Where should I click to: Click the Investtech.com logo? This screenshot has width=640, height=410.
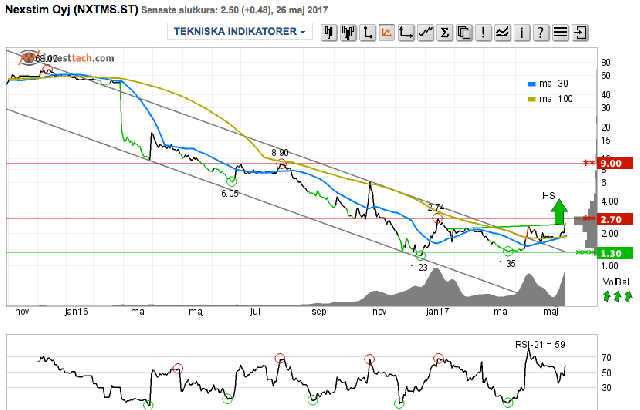[x=67, y=58]
